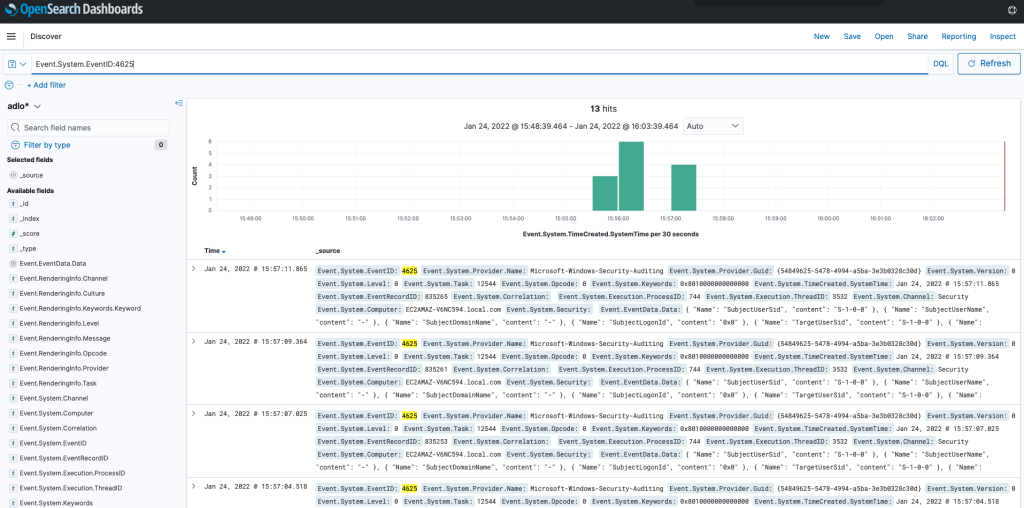
Task: Select the Event.RenderingInfo.Keywords.Keyword field
Action: (80, 309)
